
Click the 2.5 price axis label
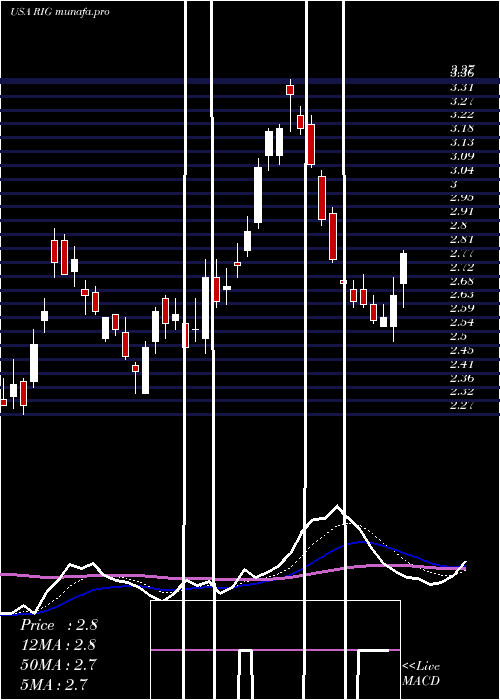pyautogui.click(x=458, y=336)
